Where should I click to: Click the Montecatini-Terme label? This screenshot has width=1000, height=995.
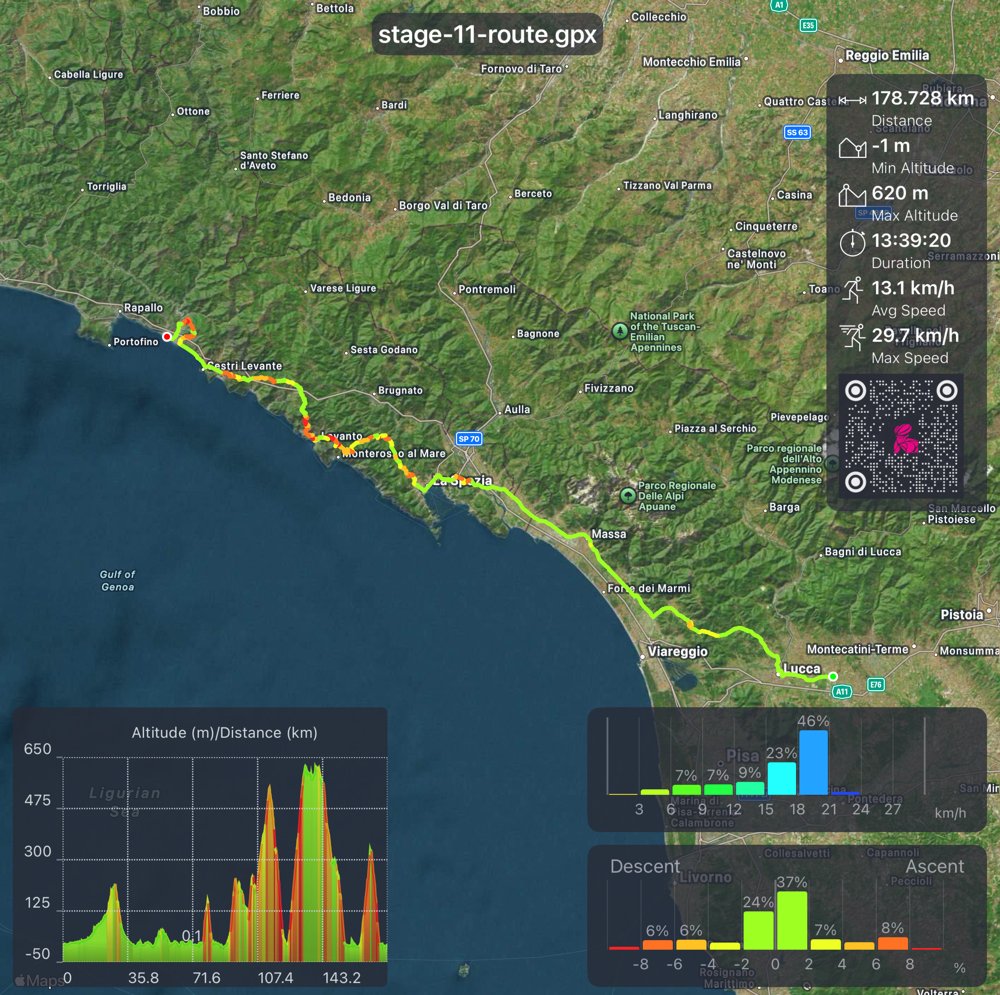click(857, 649)
